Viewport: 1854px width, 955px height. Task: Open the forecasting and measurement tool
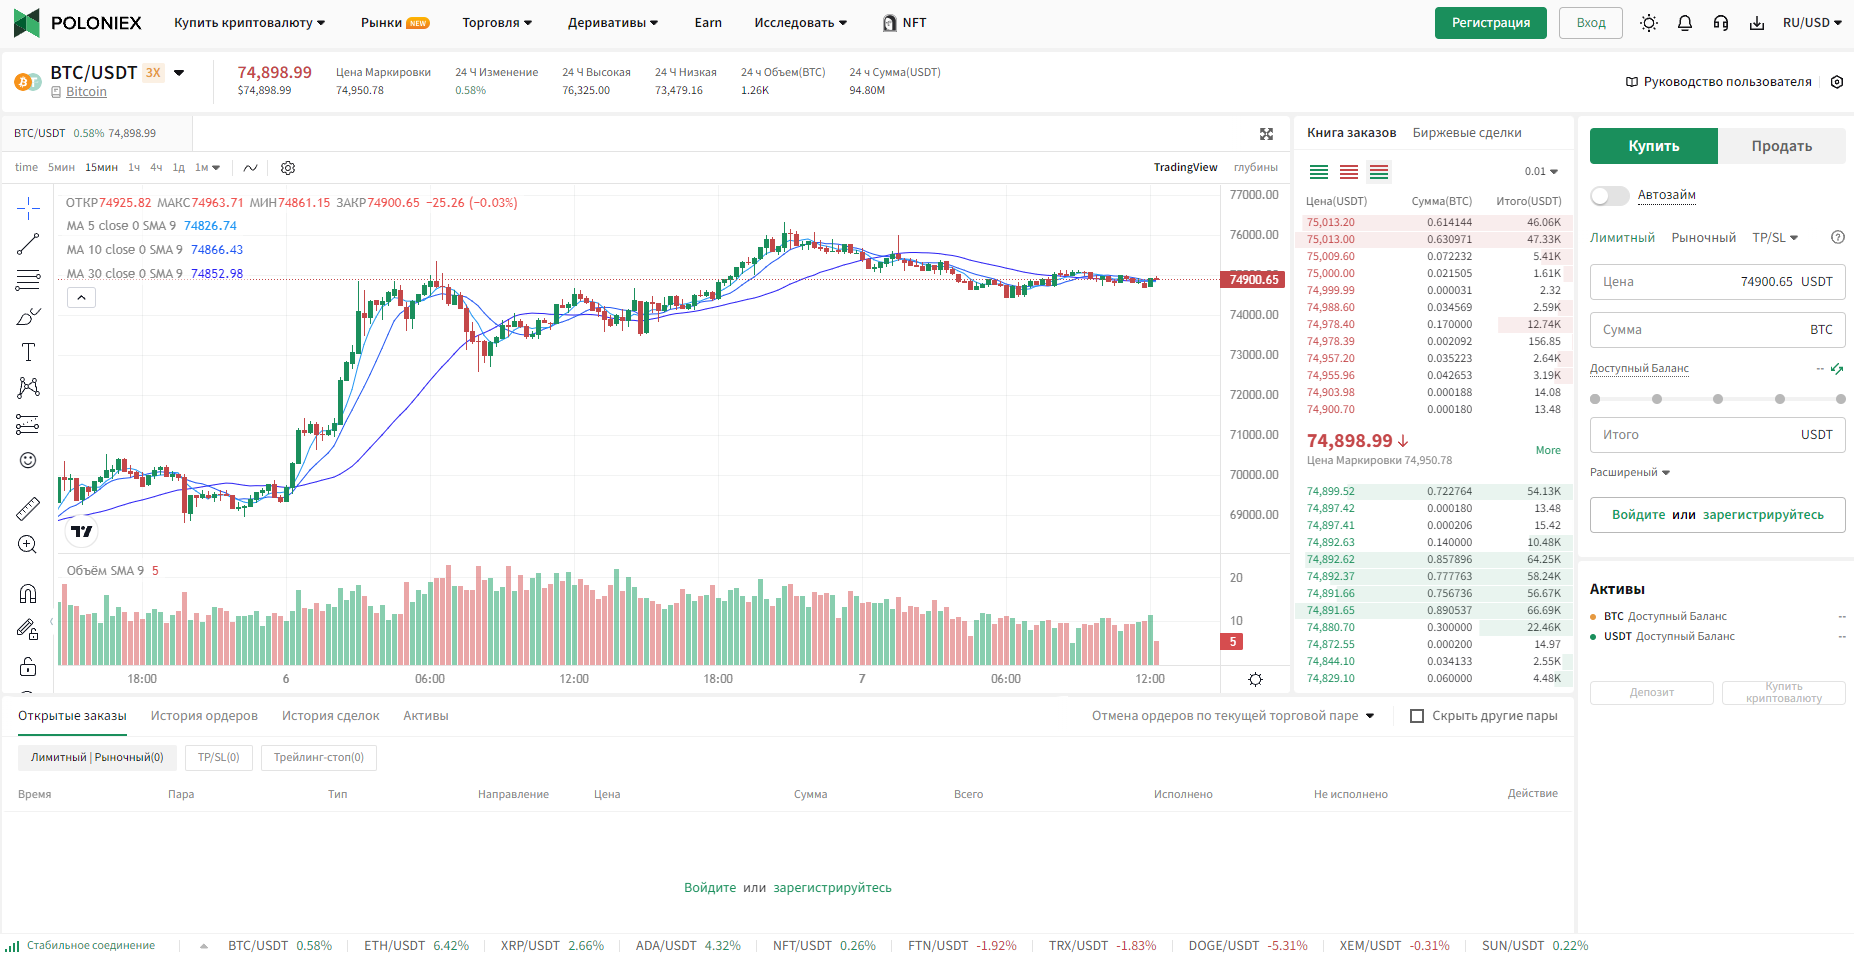click(x=28, y=424)
